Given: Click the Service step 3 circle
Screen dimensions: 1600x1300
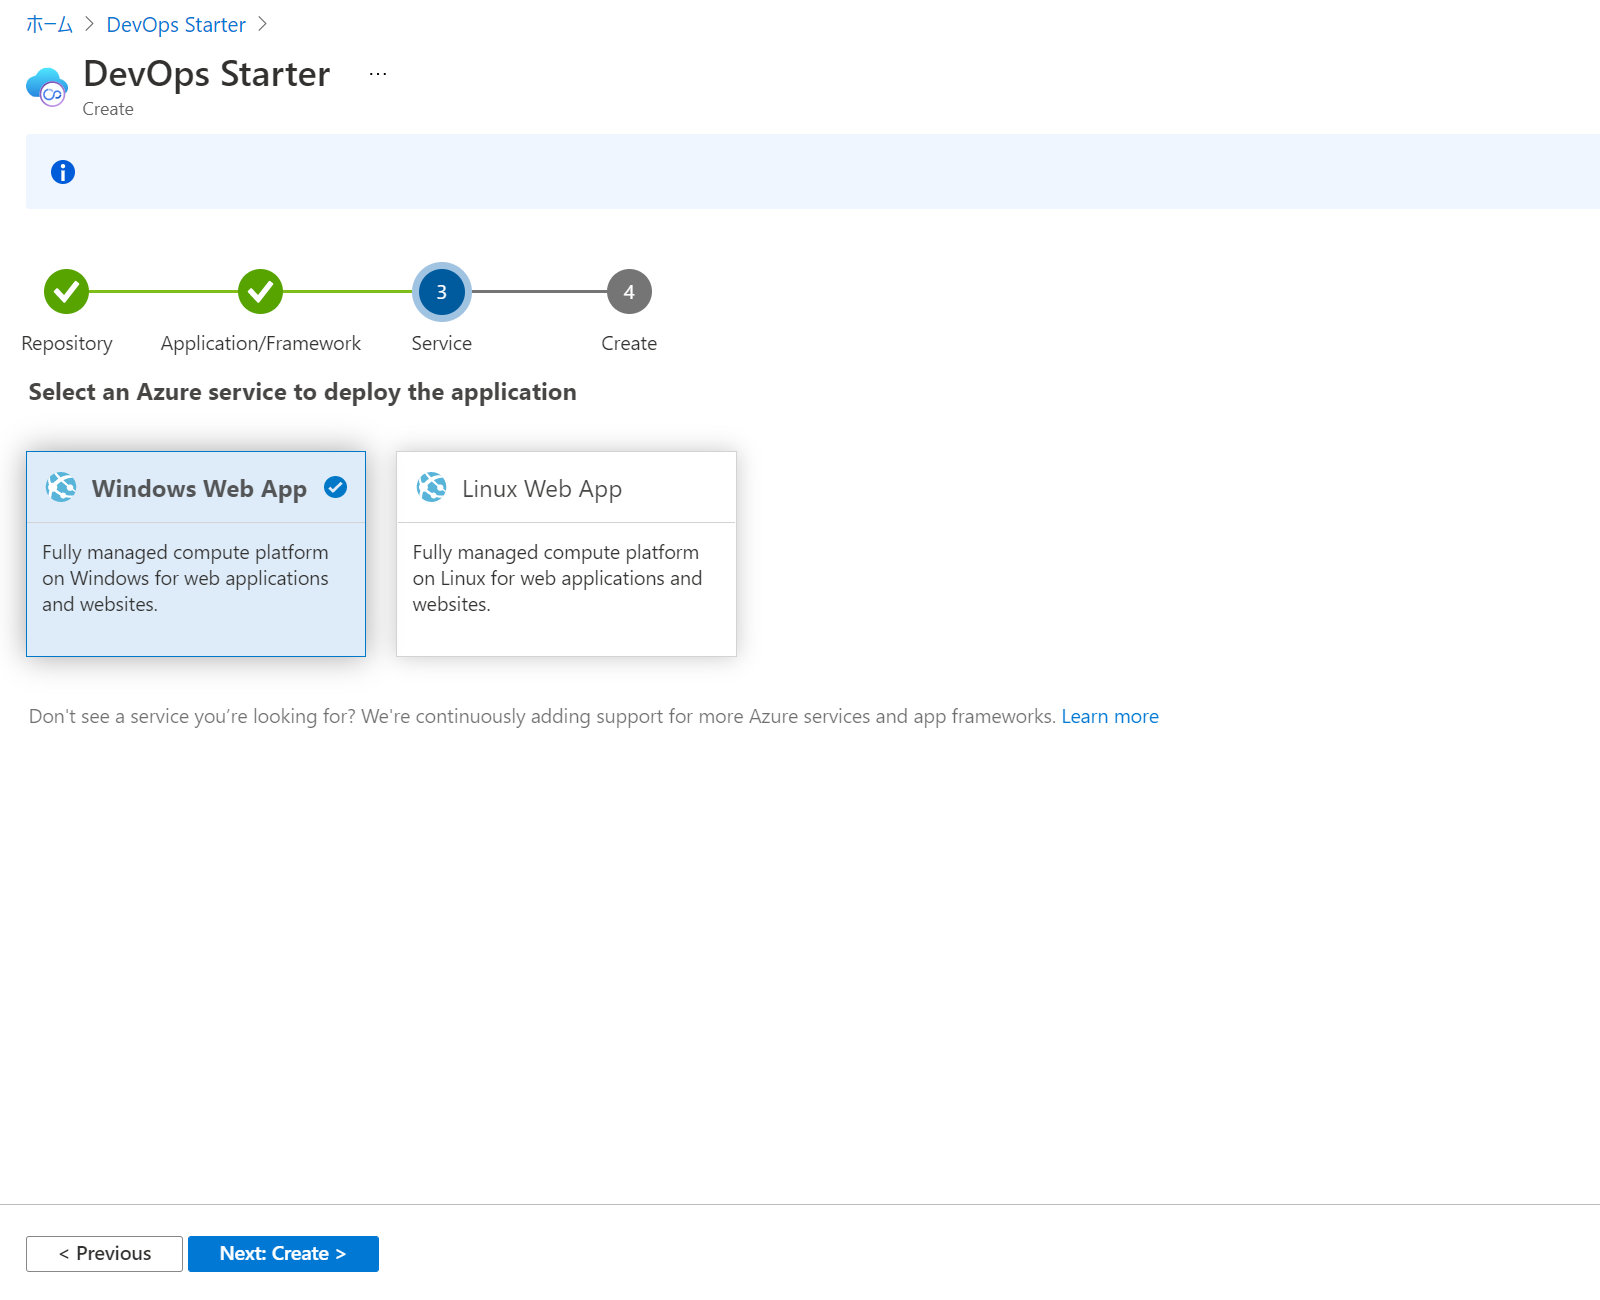Looking at the screenshot, I should click(x=441, y=292).
